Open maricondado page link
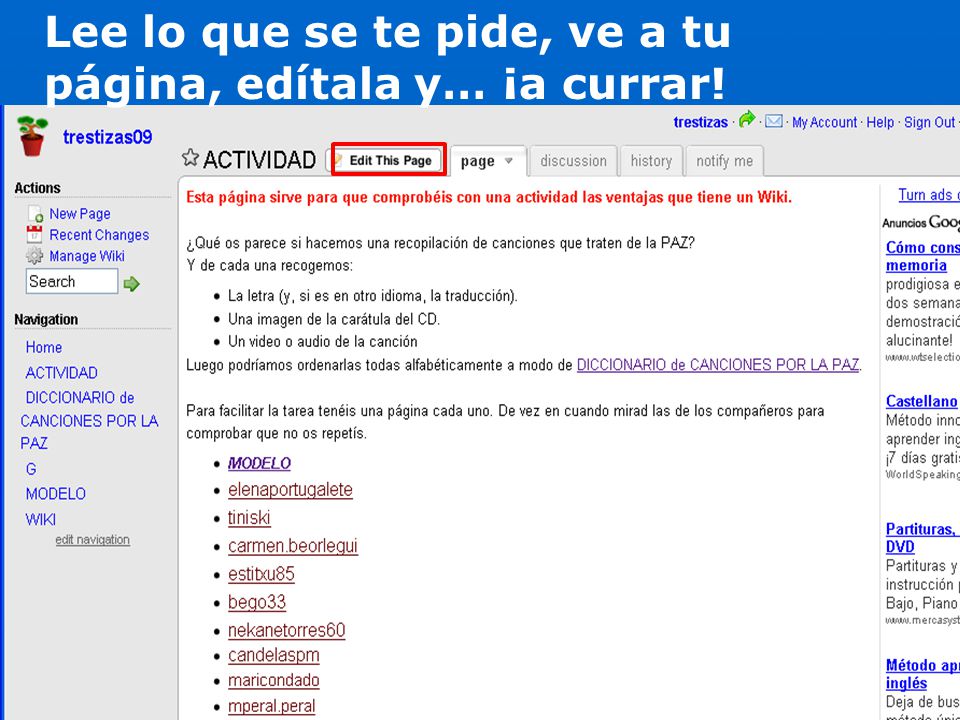This screenshot has height=720, width=960. [274, 680]
